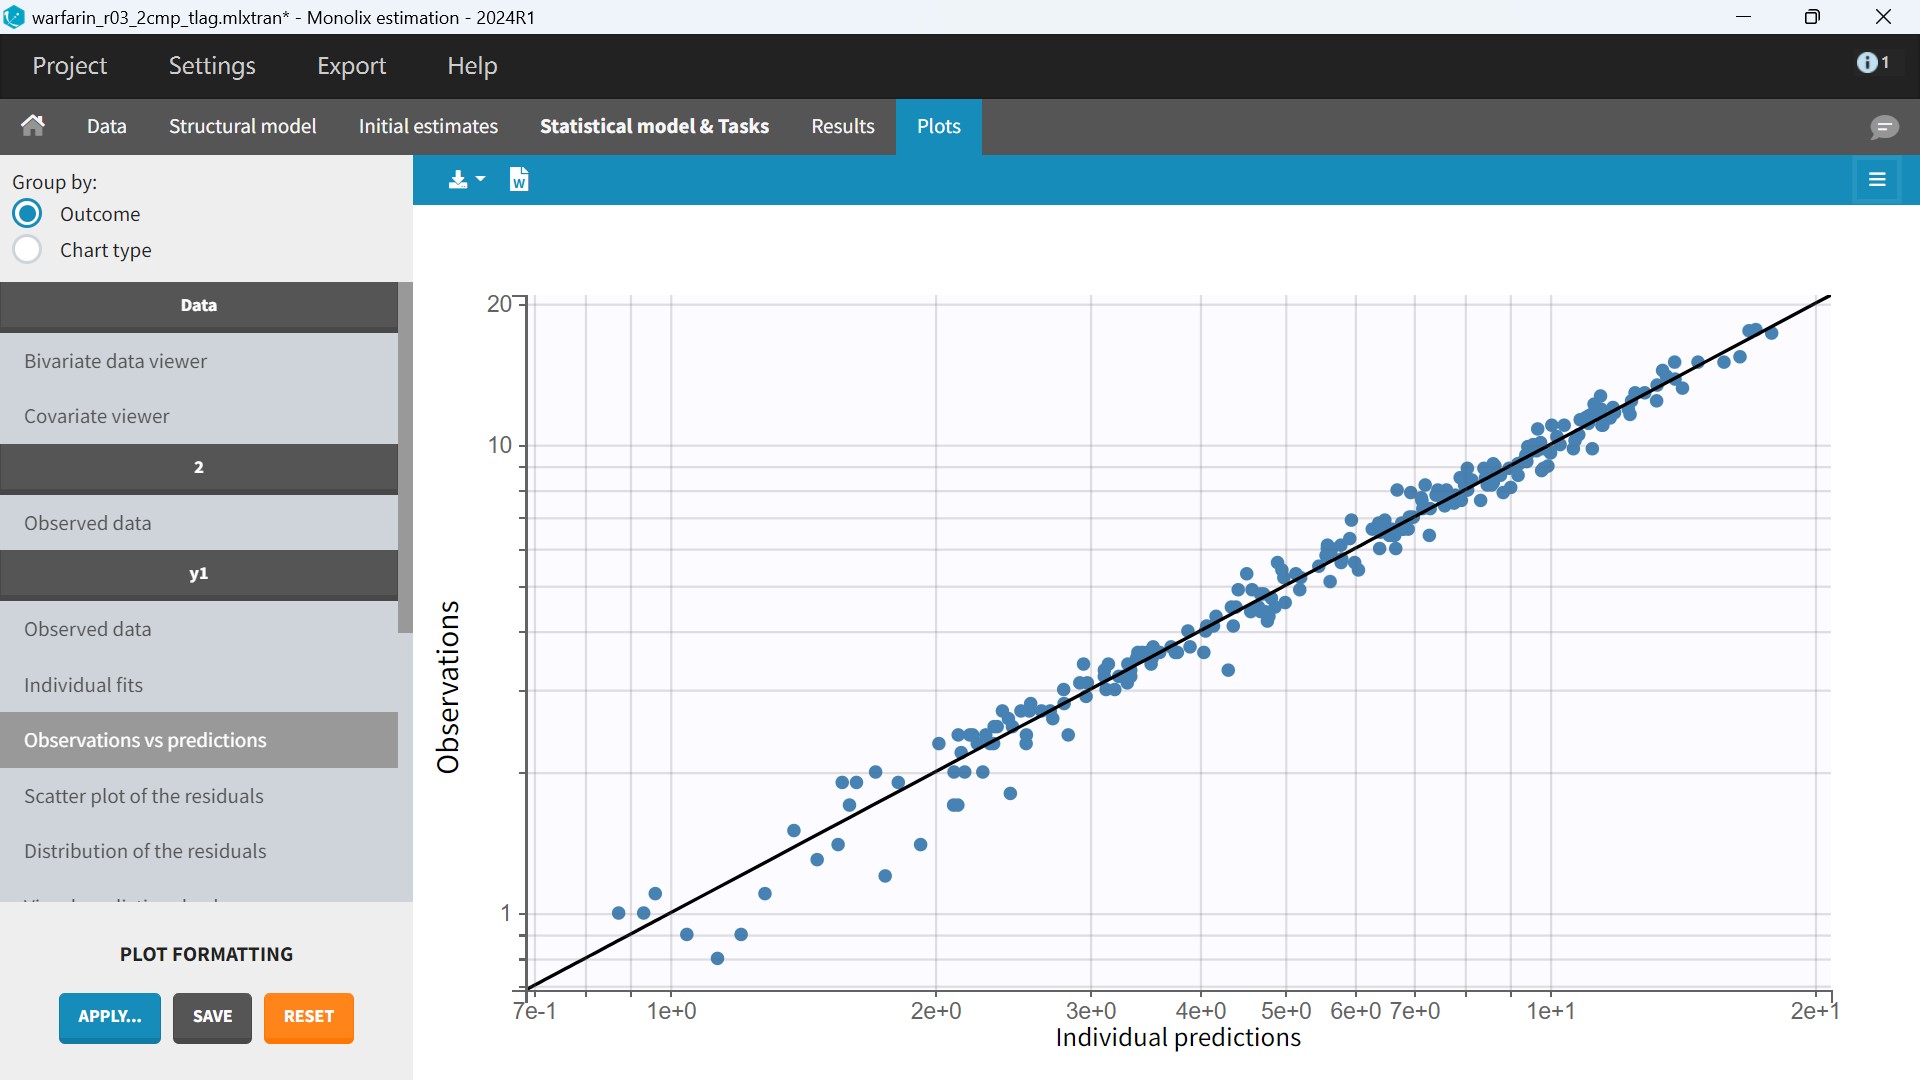
Task: Switch to the Results tab
Action: point(842,127)
